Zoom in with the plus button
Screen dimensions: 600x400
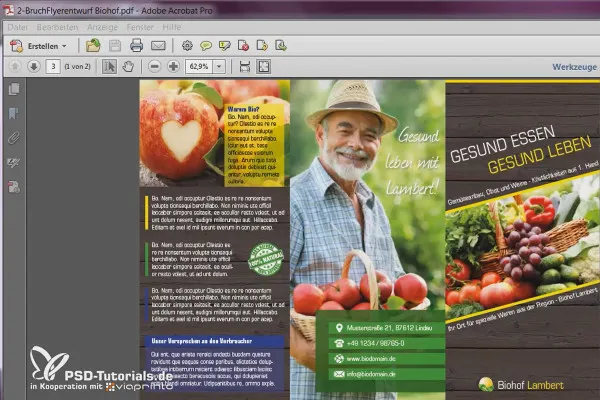pyautogui.click(x=173, y=66)
